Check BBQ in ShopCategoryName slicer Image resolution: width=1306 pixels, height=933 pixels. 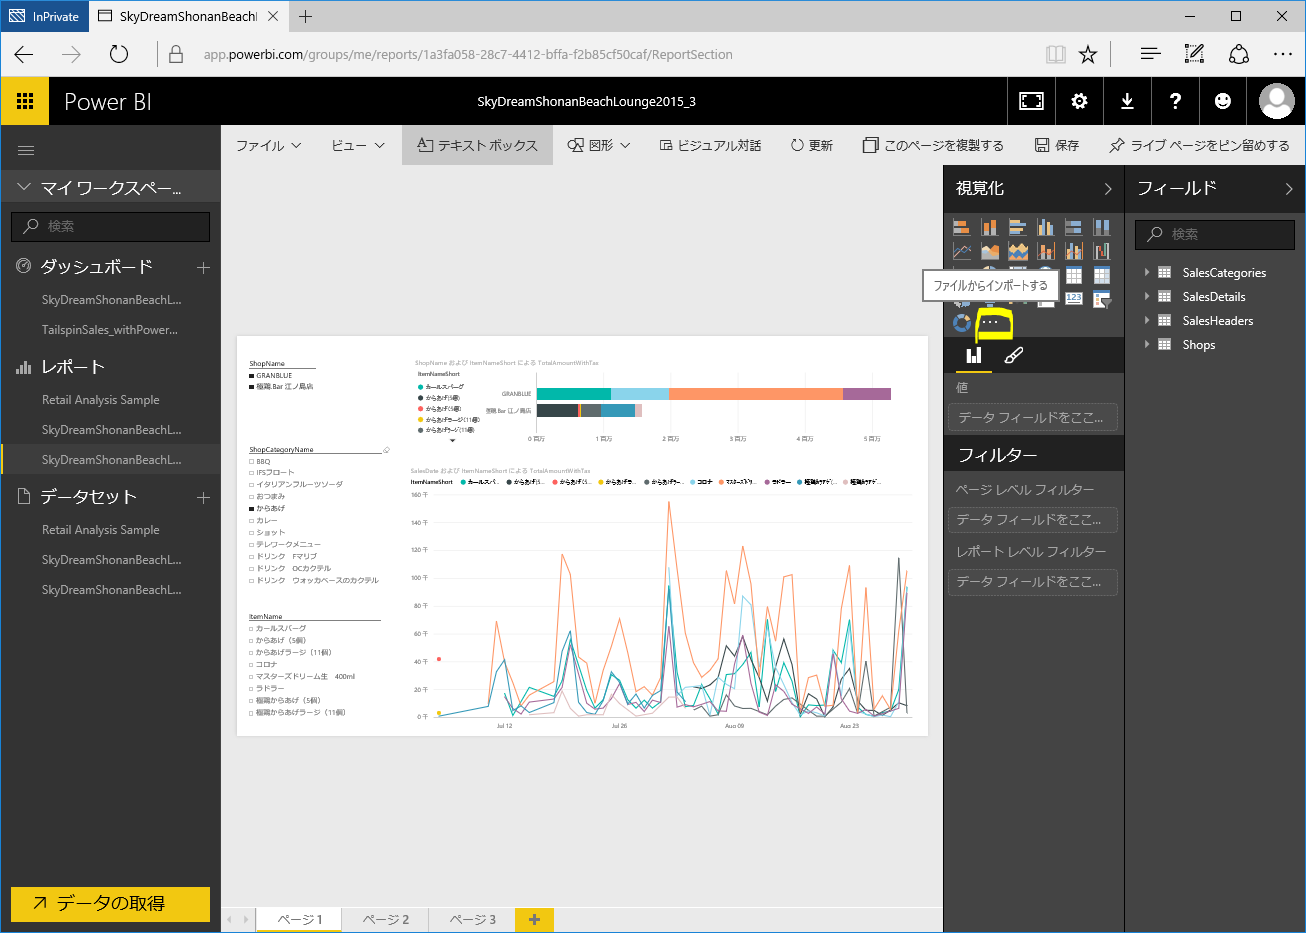(252, 462)
